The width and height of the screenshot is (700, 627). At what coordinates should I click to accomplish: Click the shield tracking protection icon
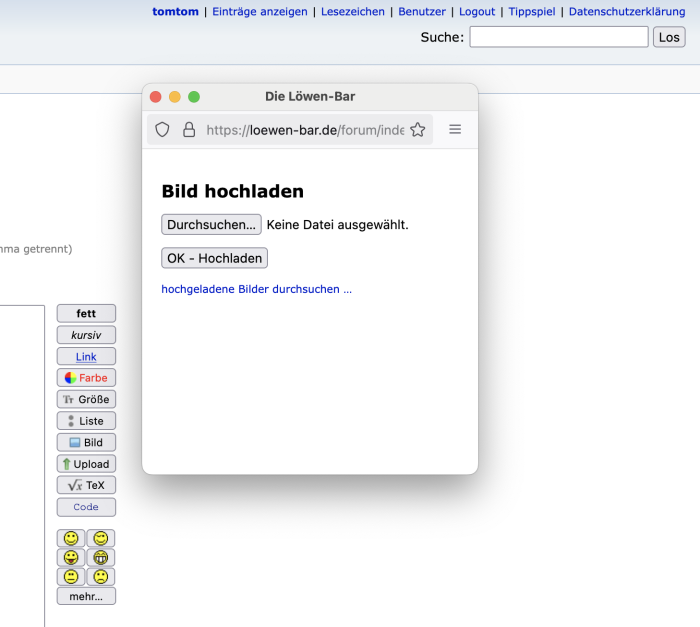(162, 130)
